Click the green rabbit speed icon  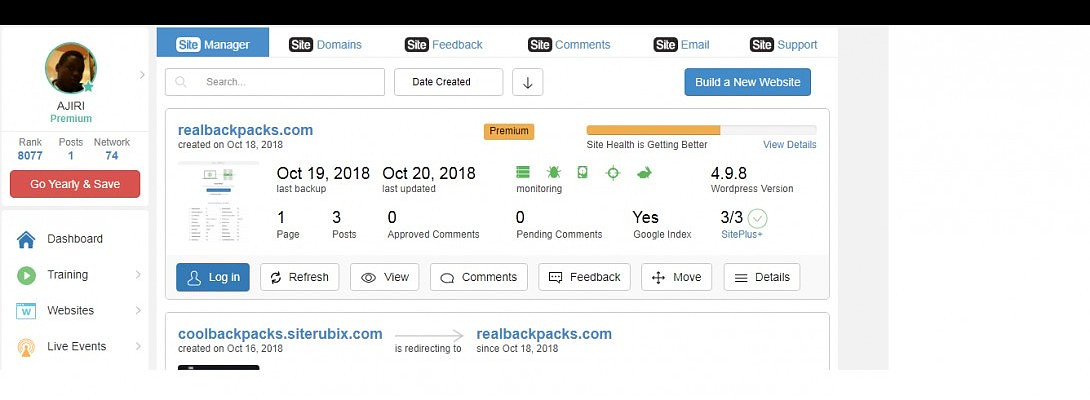(x=644, y=172)
